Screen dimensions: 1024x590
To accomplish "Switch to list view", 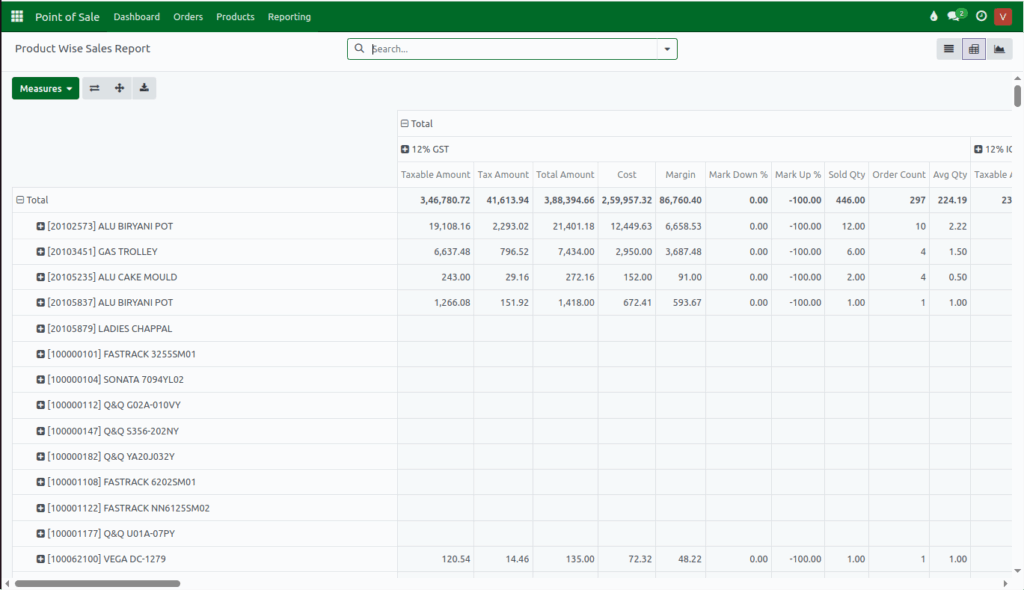I will click(948, 48).
